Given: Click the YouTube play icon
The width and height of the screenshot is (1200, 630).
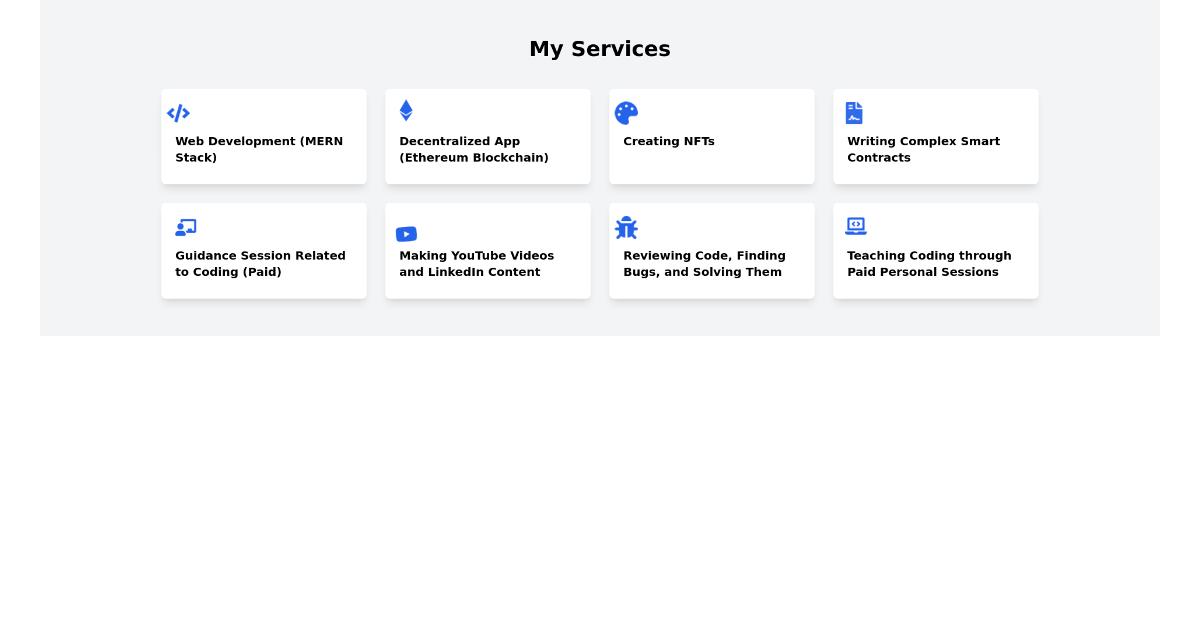Looking at the screenshot, I should coord(406,234).
